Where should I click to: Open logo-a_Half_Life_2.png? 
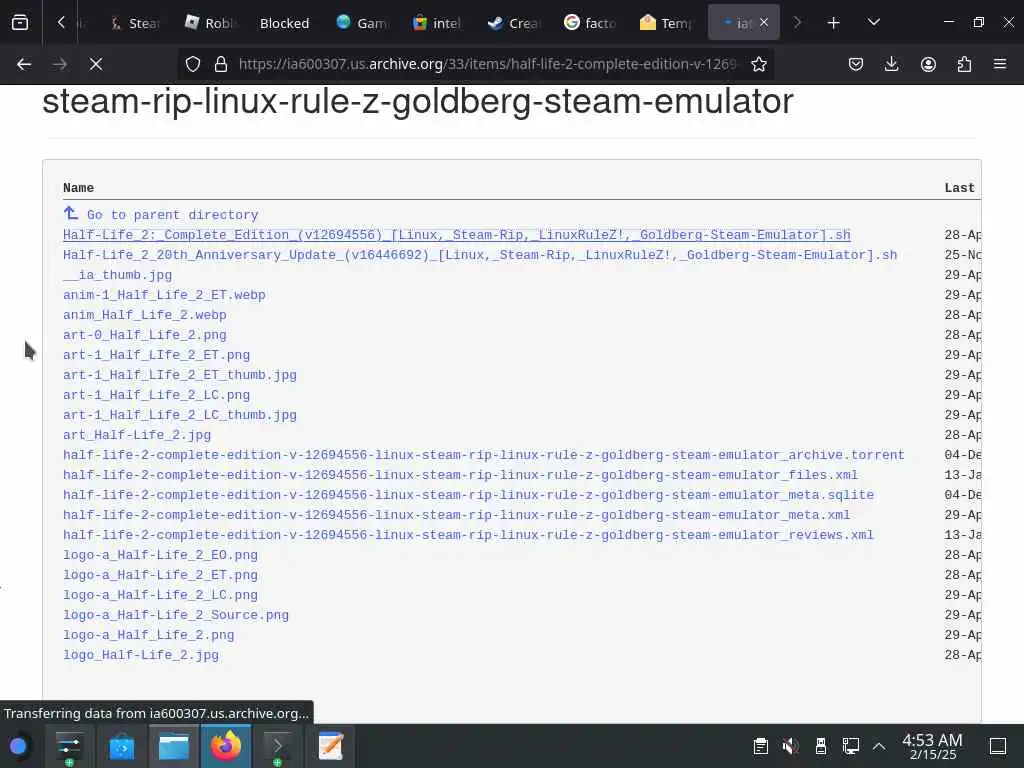148,635
